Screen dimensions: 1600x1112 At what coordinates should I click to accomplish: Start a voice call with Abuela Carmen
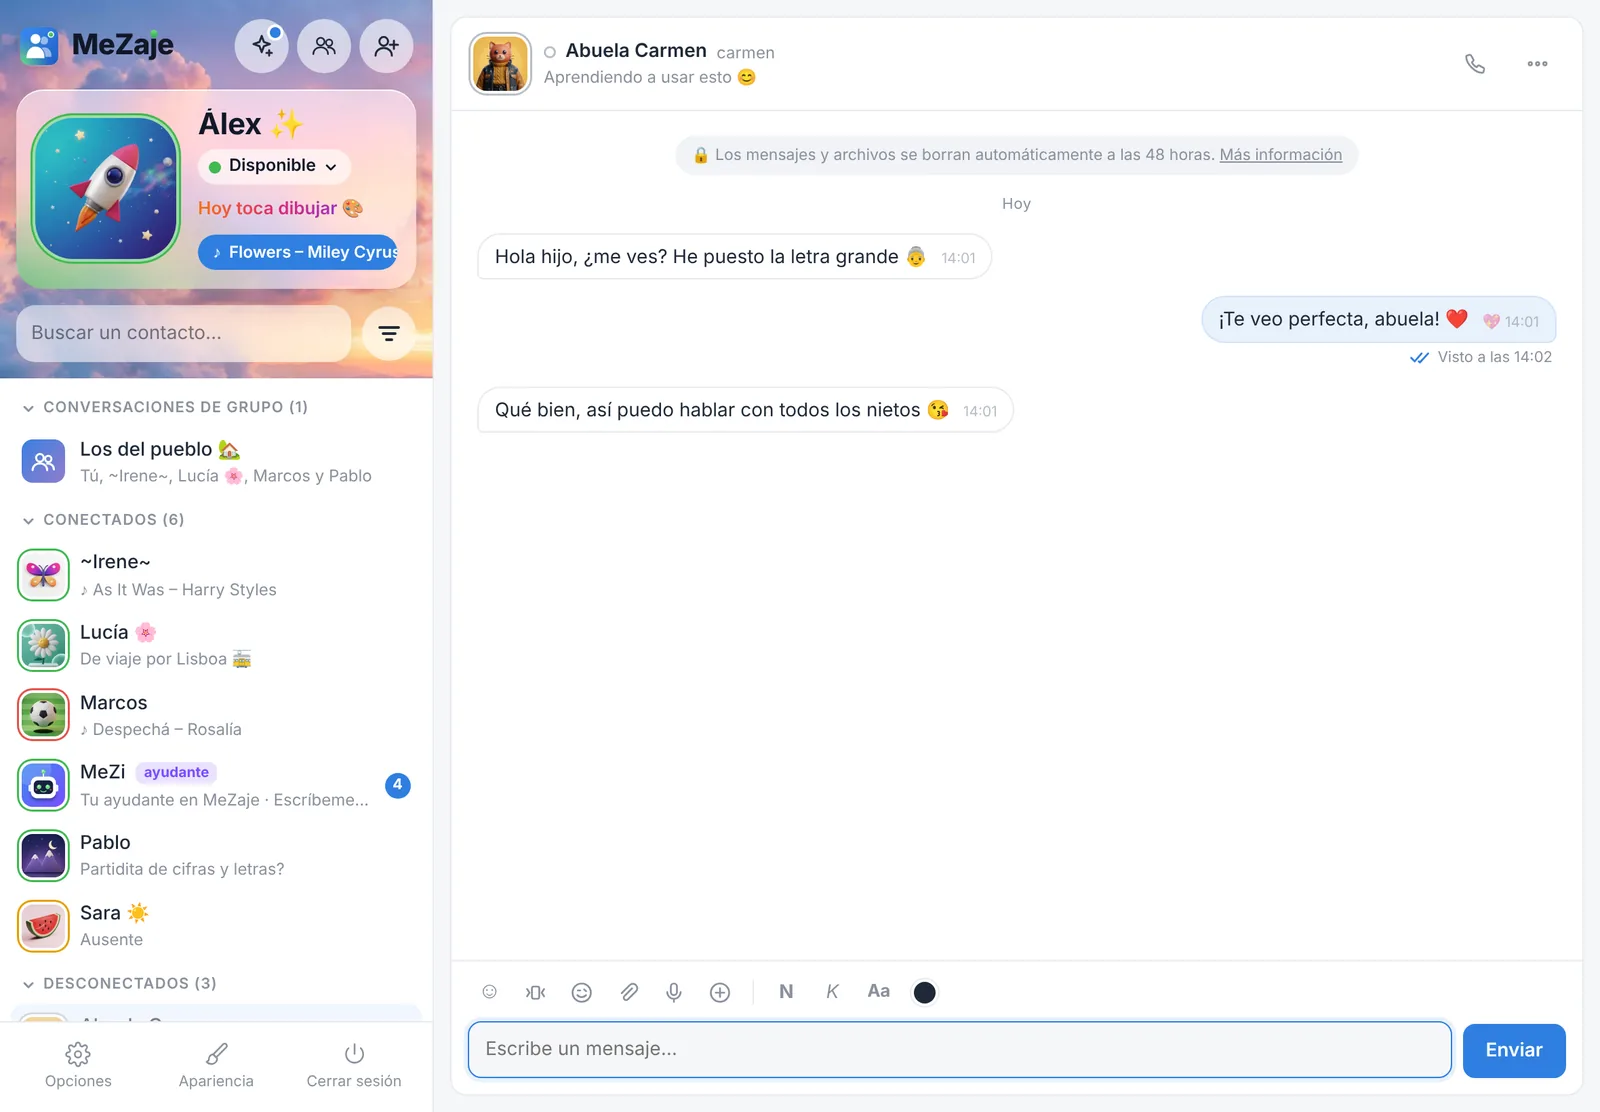[1475, 64]
